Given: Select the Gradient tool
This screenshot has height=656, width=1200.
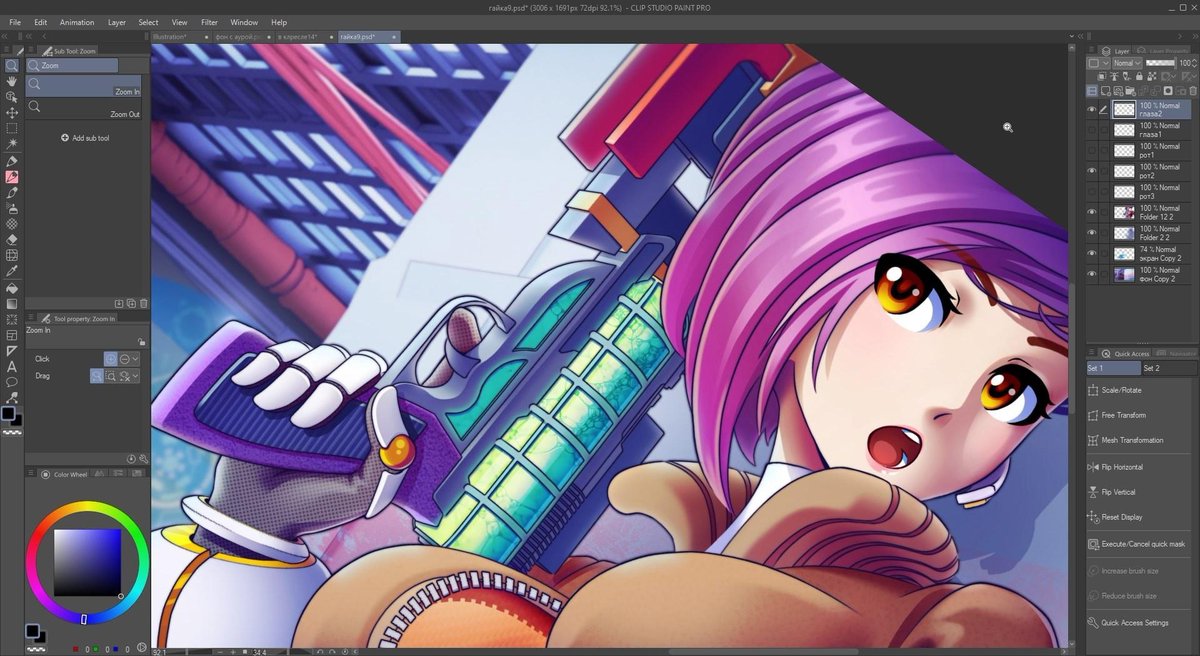Looking at the screenshot, I should point(12,304).
